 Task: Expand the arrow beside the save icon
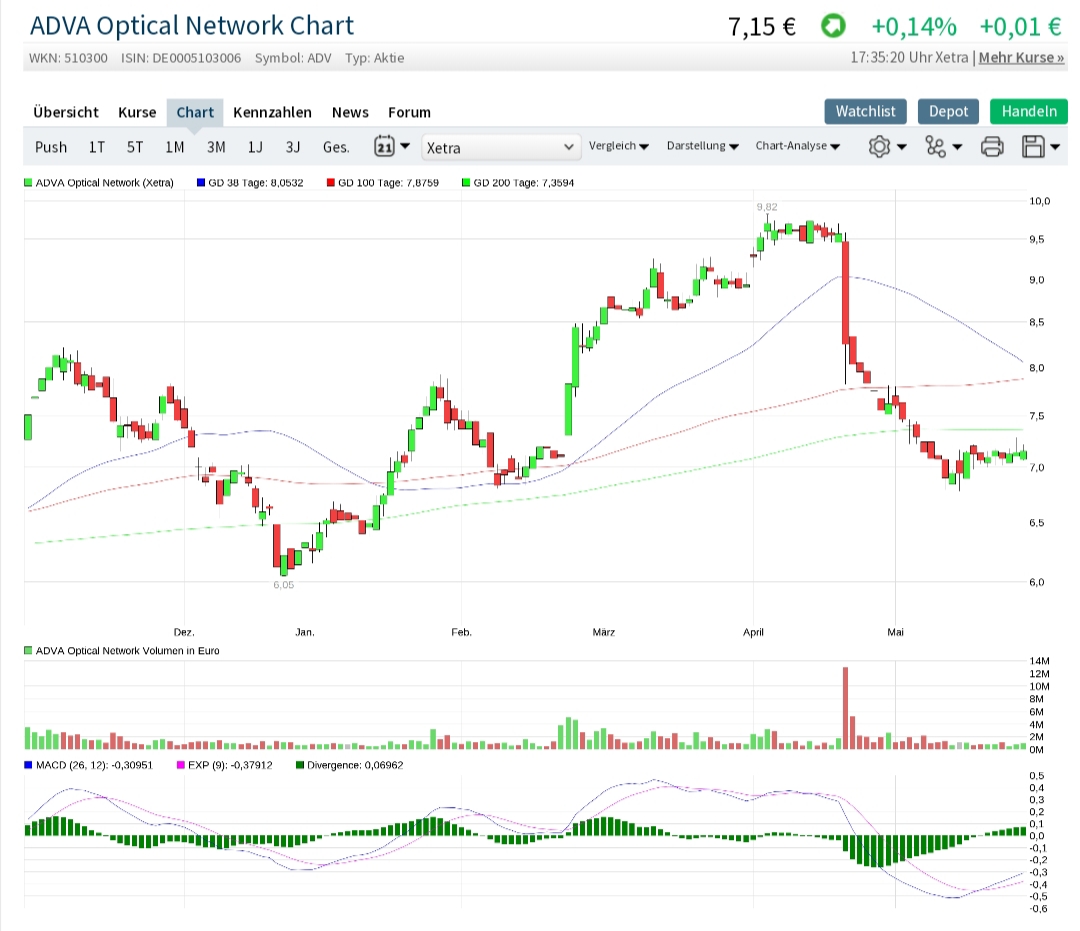point(1055,147)
